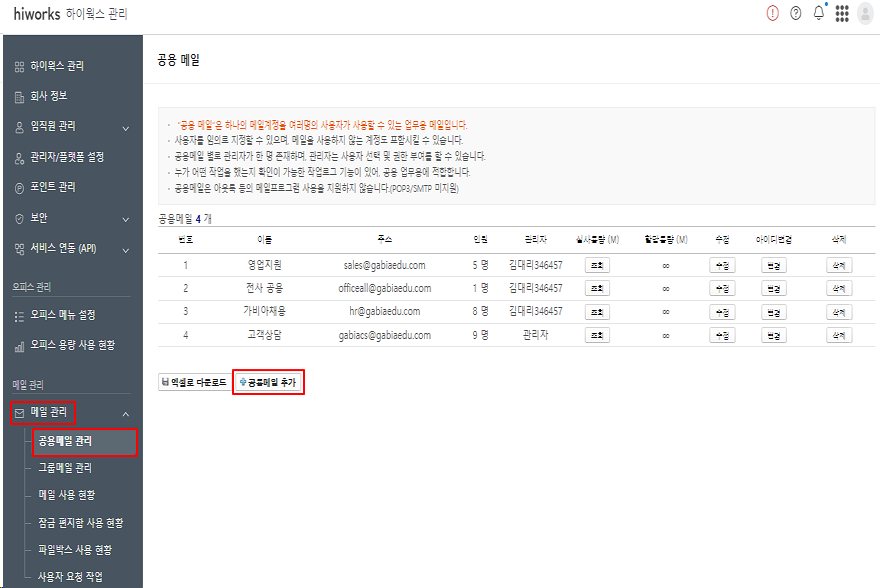Open 오피스 용량 사용 현황 menu item
The width and height of the screenshot is (880, 588).
click(73, 345)
